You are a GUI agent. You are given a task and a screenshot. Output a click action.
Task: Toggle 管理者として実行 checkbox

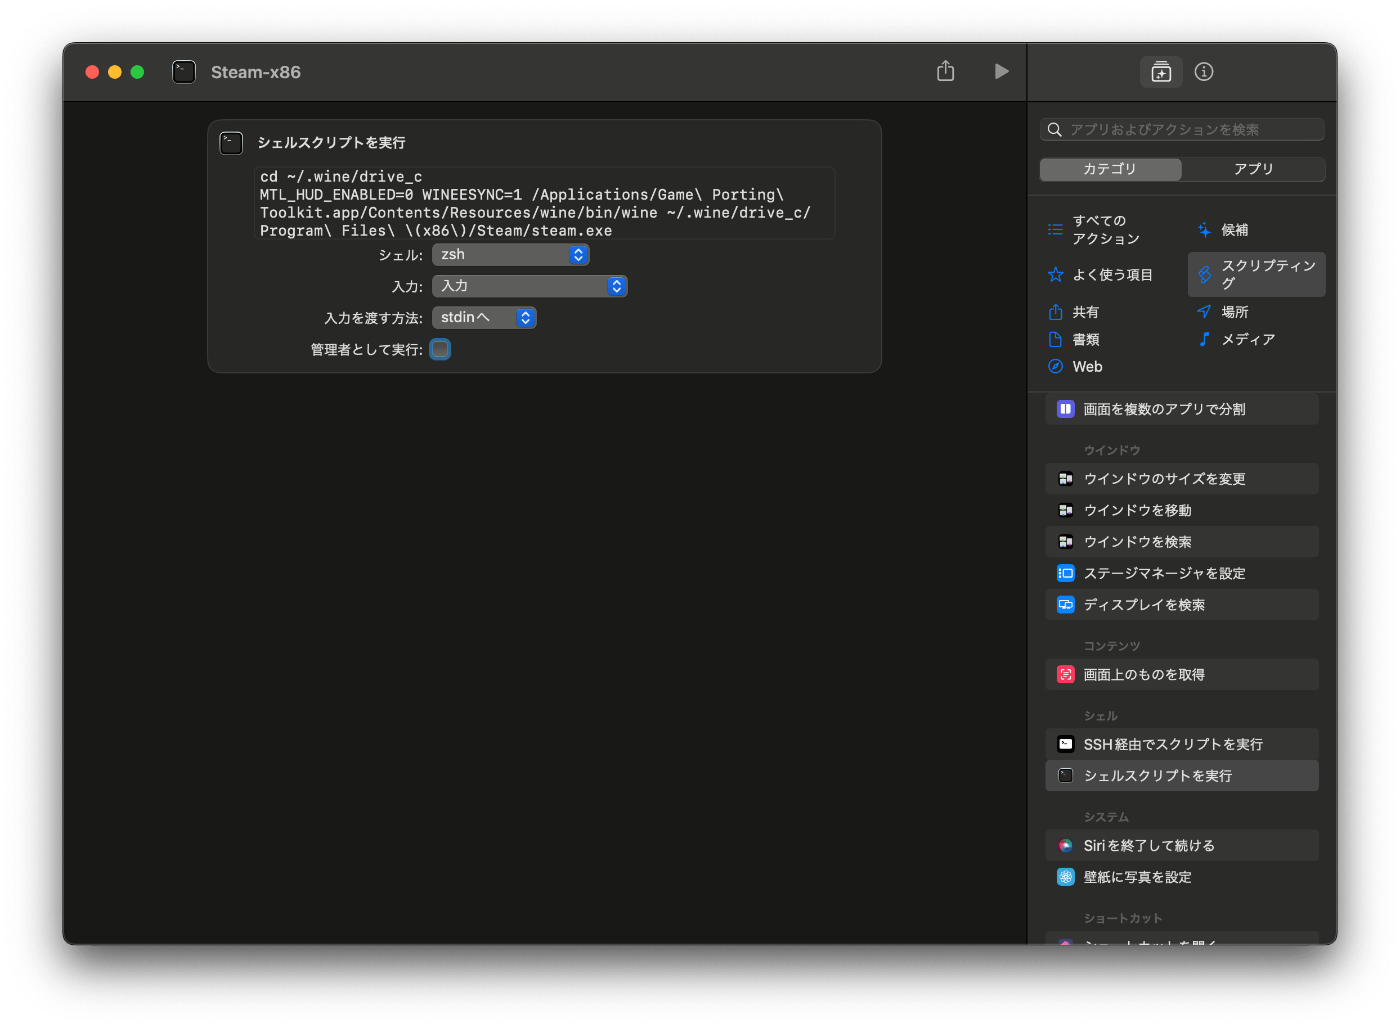pos(440,349)
